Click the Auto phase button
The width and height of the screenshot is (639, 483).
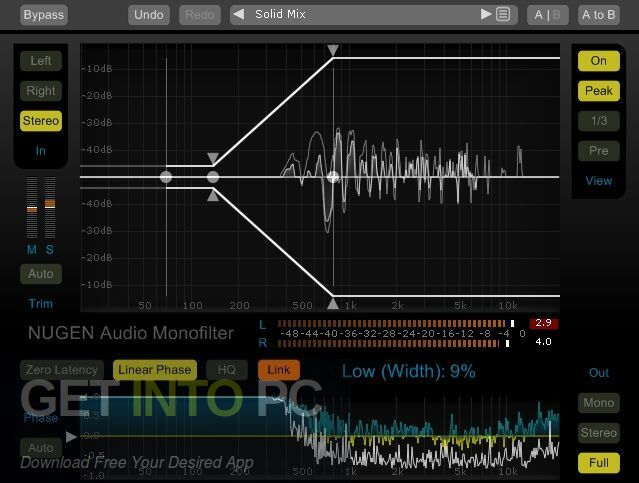pos(41,448)
